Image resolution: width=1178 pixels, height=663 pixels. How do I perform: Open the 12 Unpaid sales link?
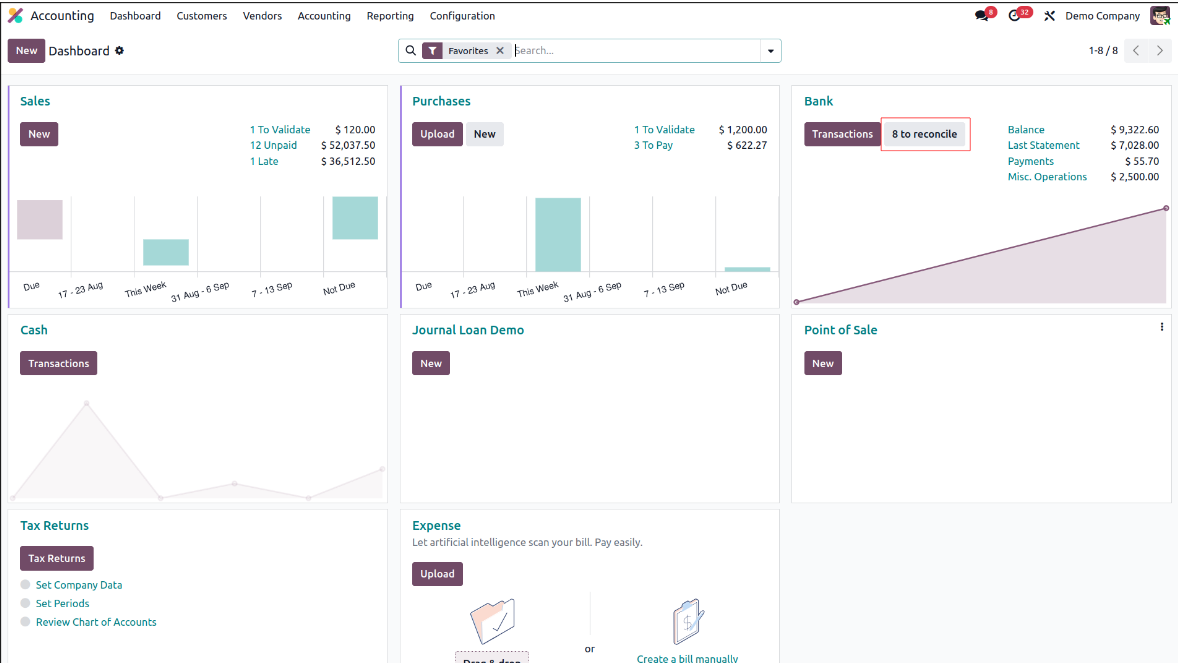273,145
